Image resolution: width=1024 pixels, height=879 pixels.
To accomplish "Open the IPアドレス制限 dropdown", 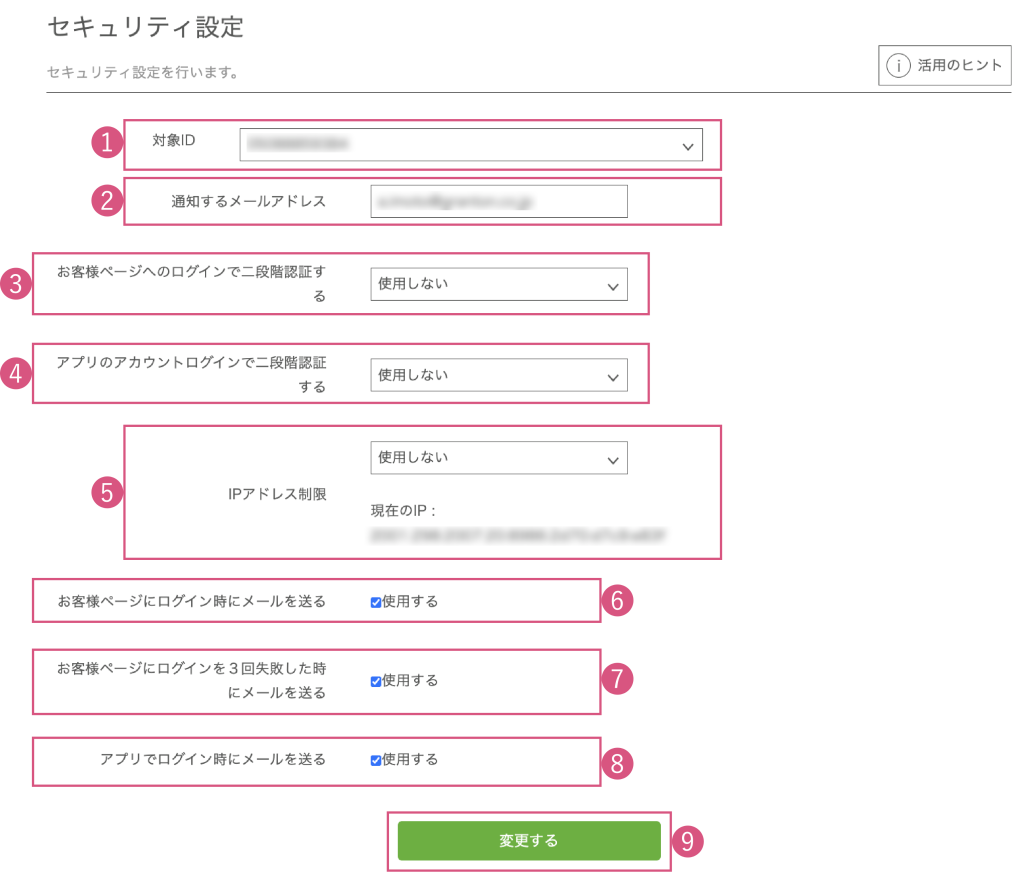I will [x=498, y=458].
